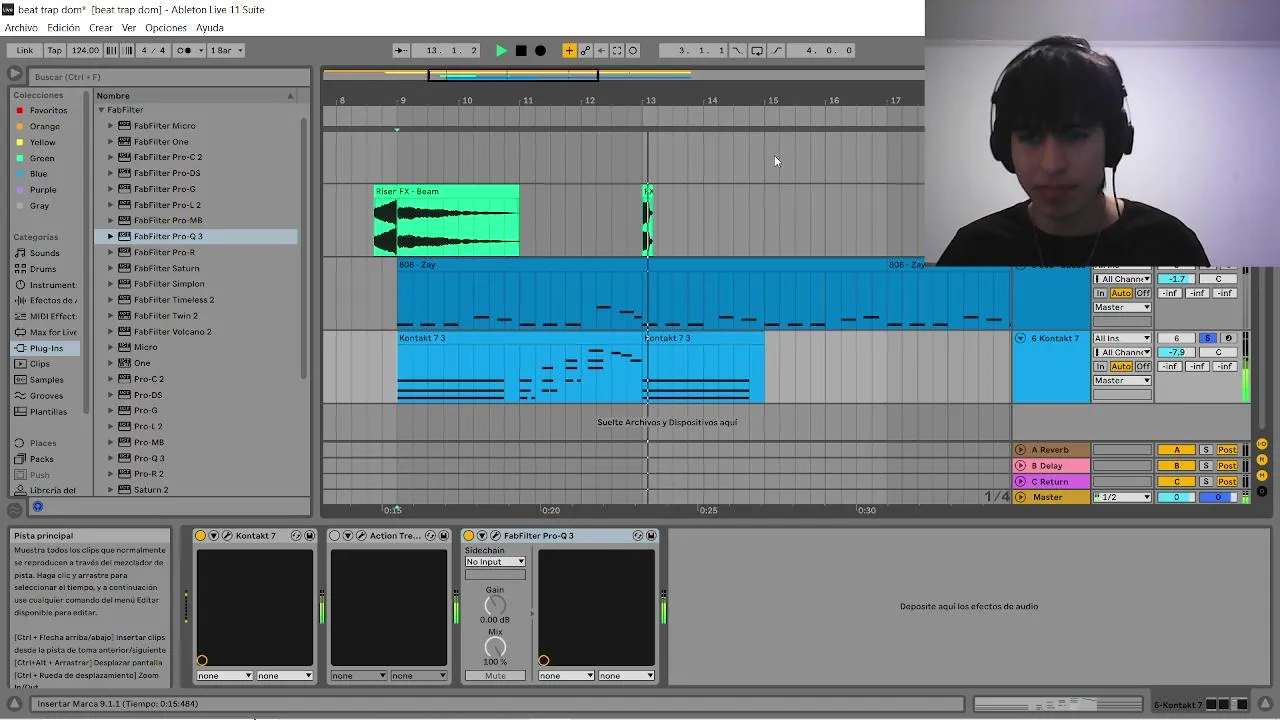Open the 1 Bar quantization dropdown

226,50
